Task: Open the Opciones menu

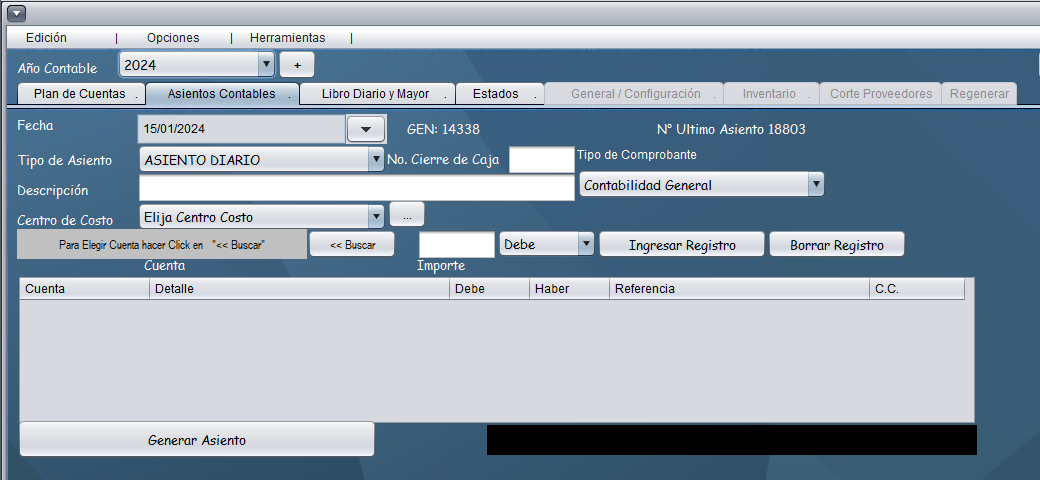Action: [173, 38]
